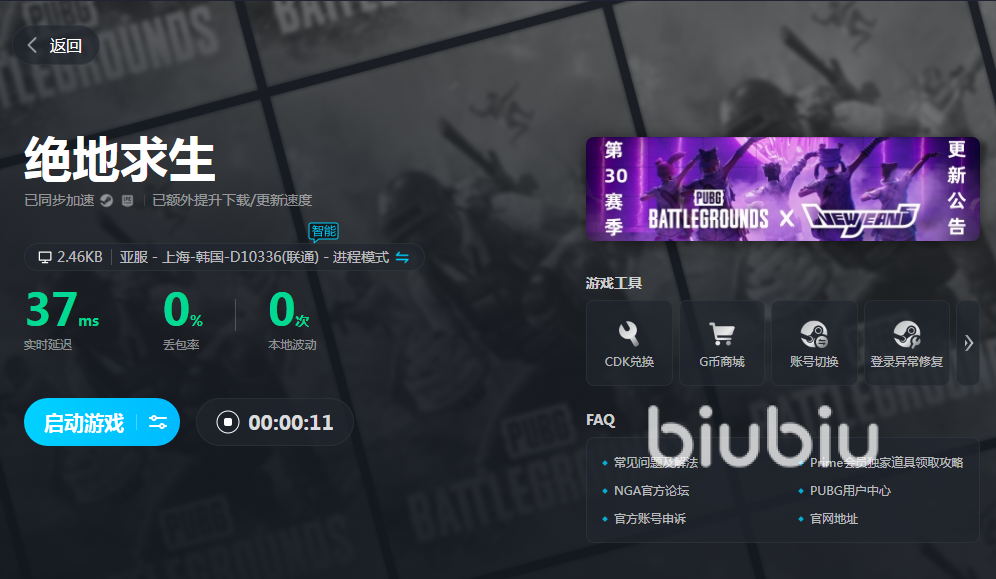Click the Steam platform icon beside 已同步加速
The image size is (996, 579).
point(105,200)
